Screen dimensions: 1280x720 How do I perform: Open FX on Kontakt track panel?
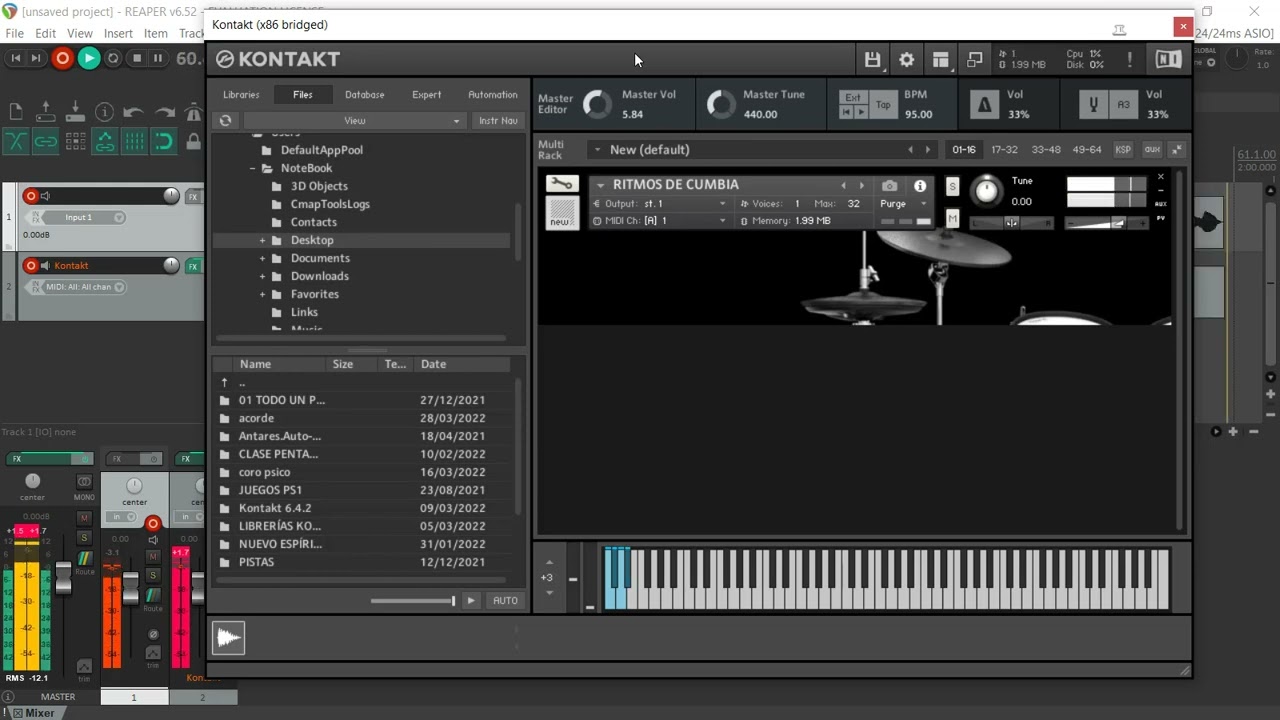[193, 266]
